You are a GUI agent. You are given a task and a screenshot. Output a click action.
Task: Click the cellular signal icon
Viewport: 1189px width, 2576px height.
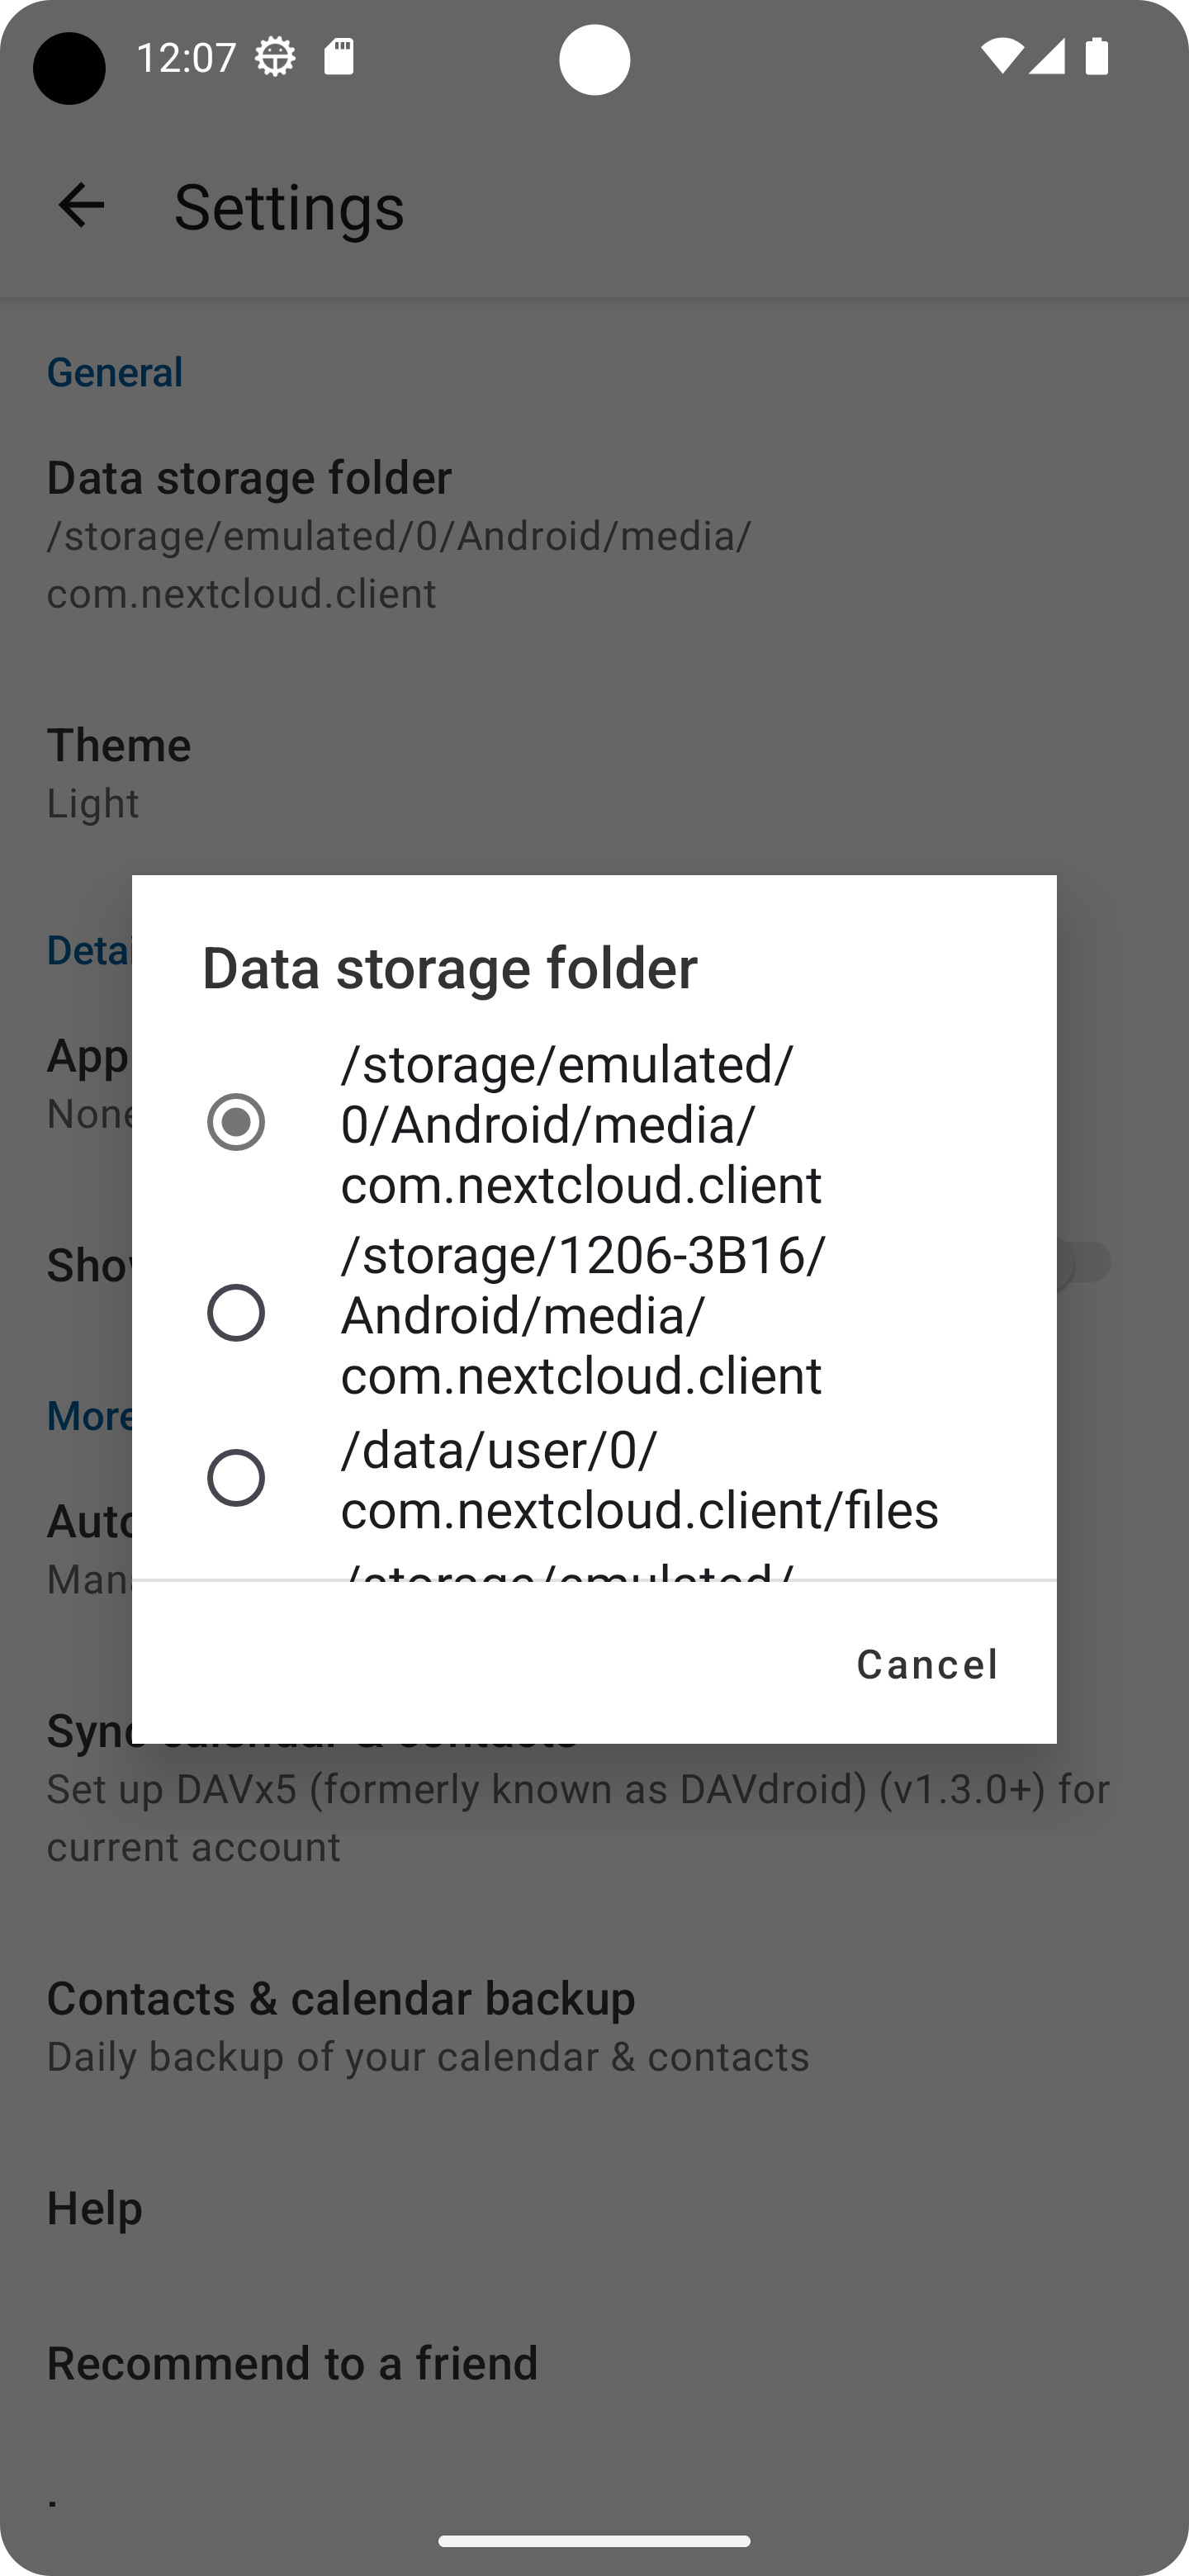coord(1046,56)
